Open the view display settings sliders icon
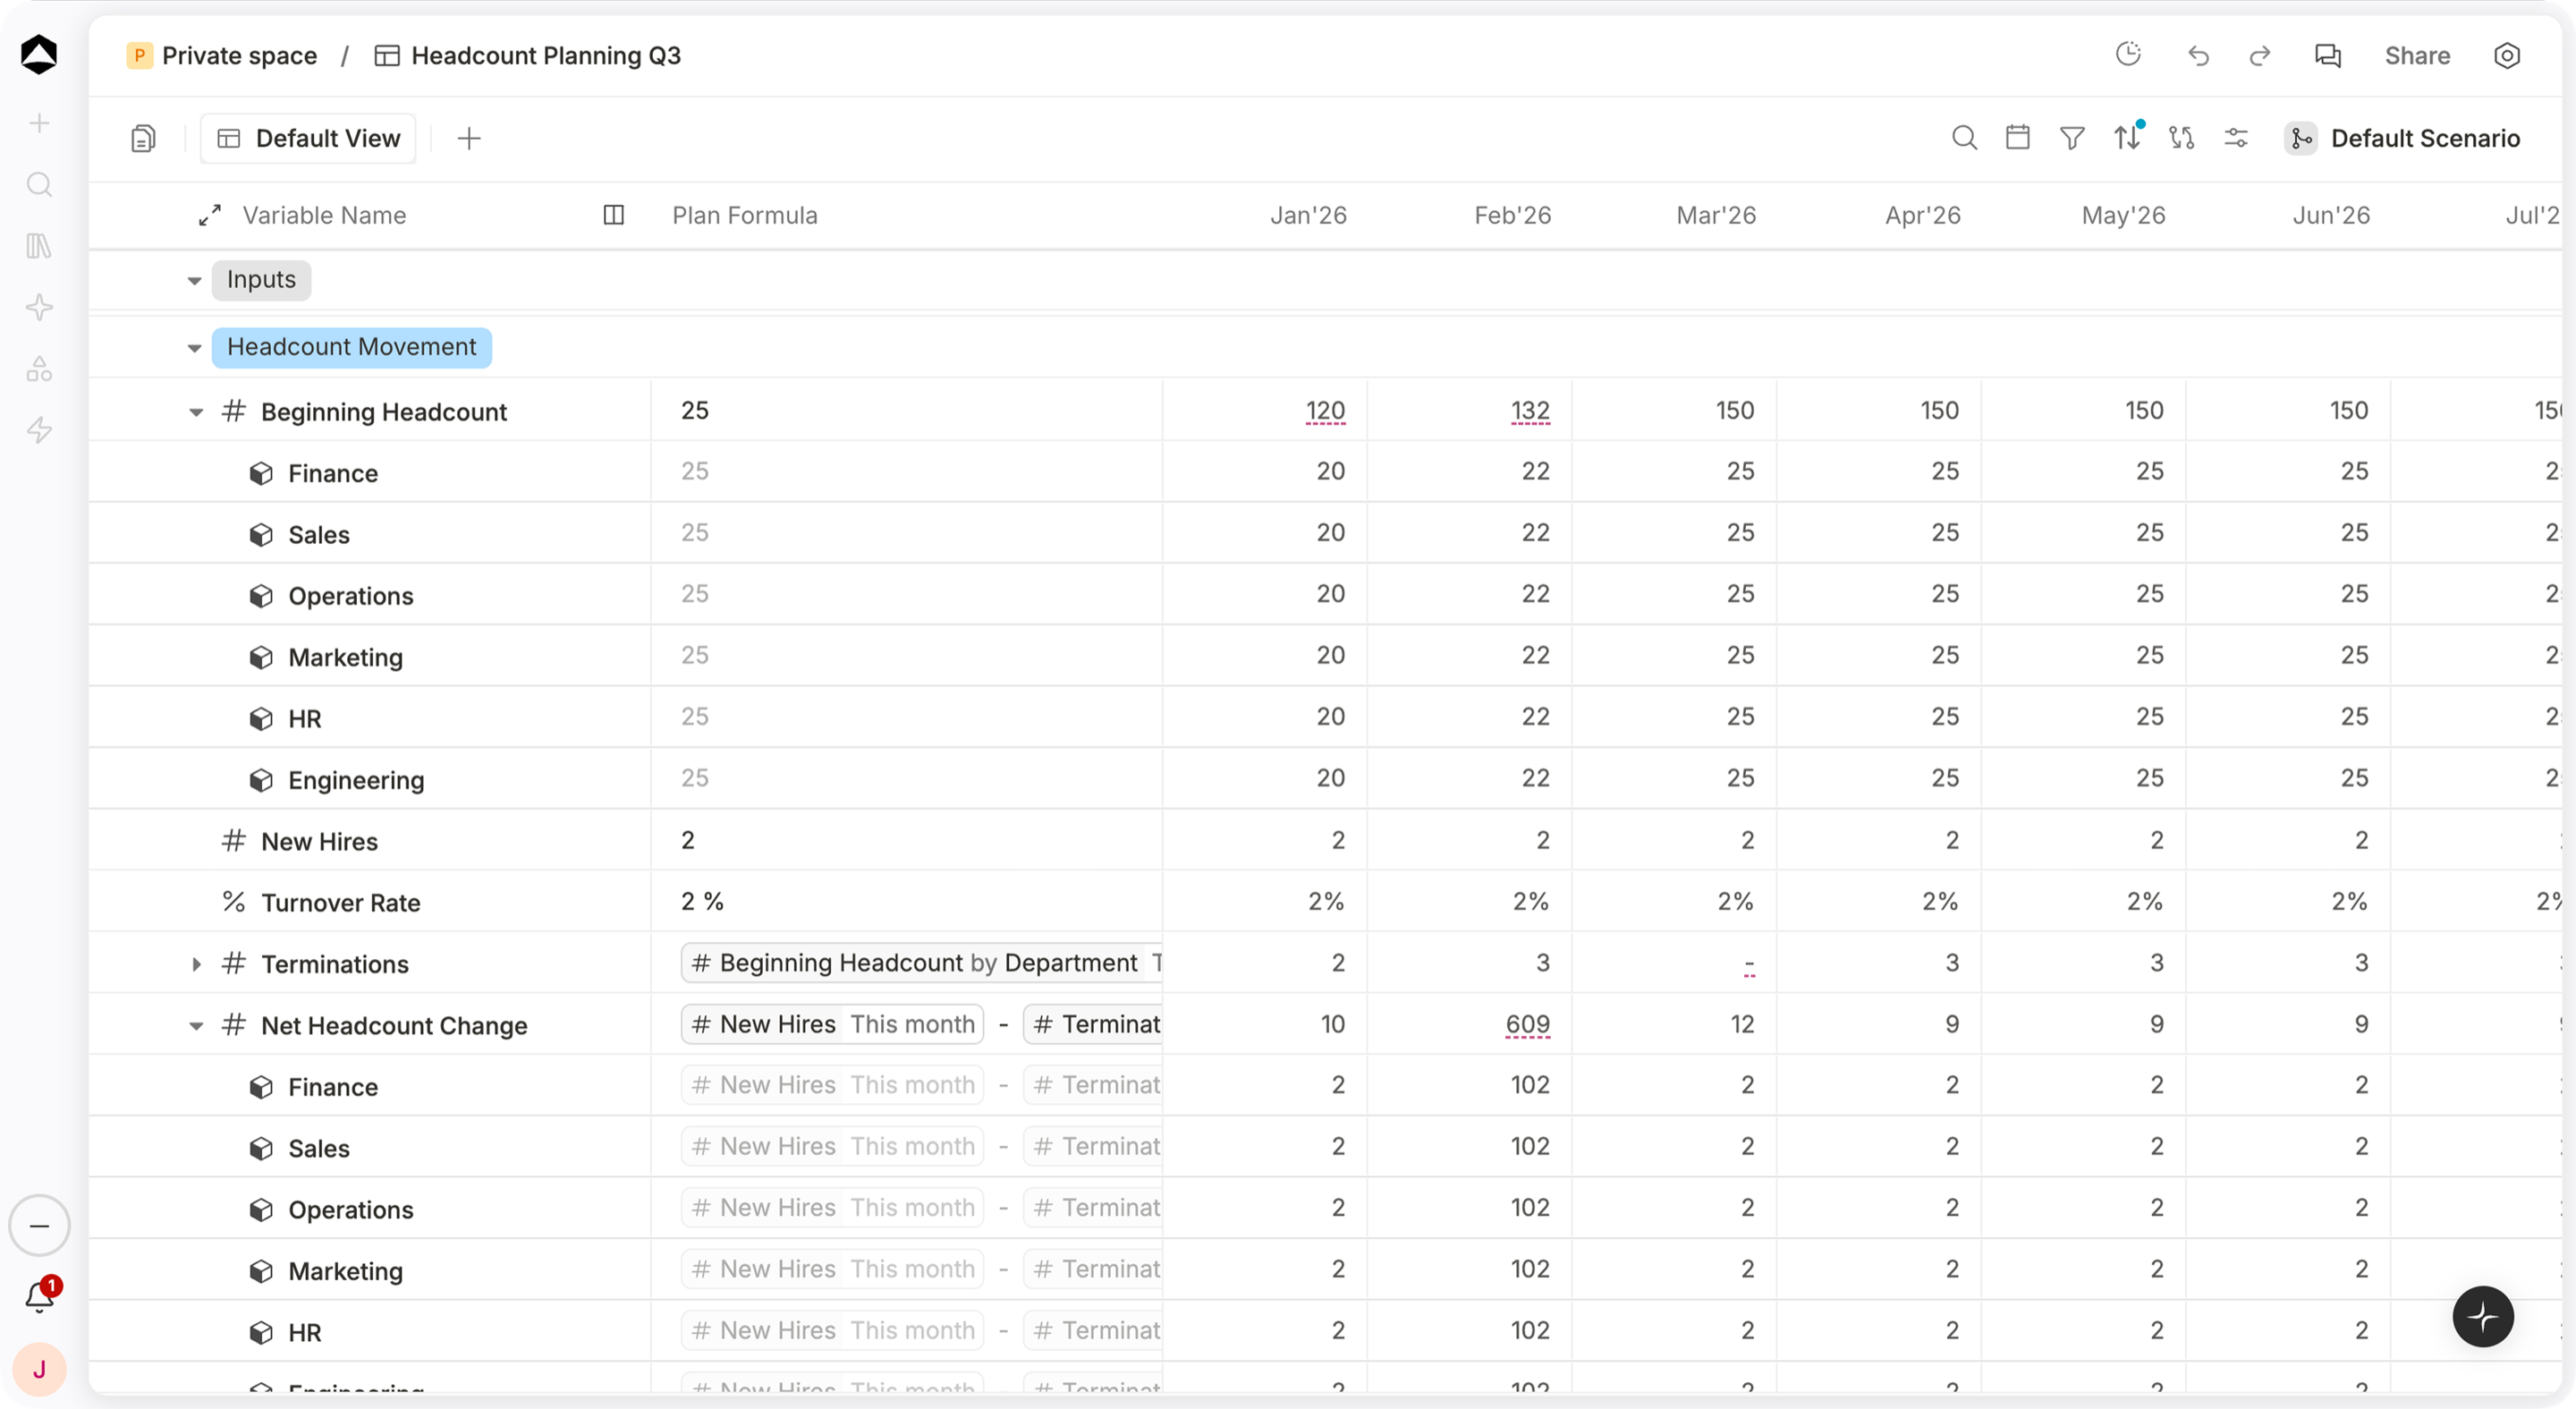The image size is (2576, 1409). pos(2236,138)
